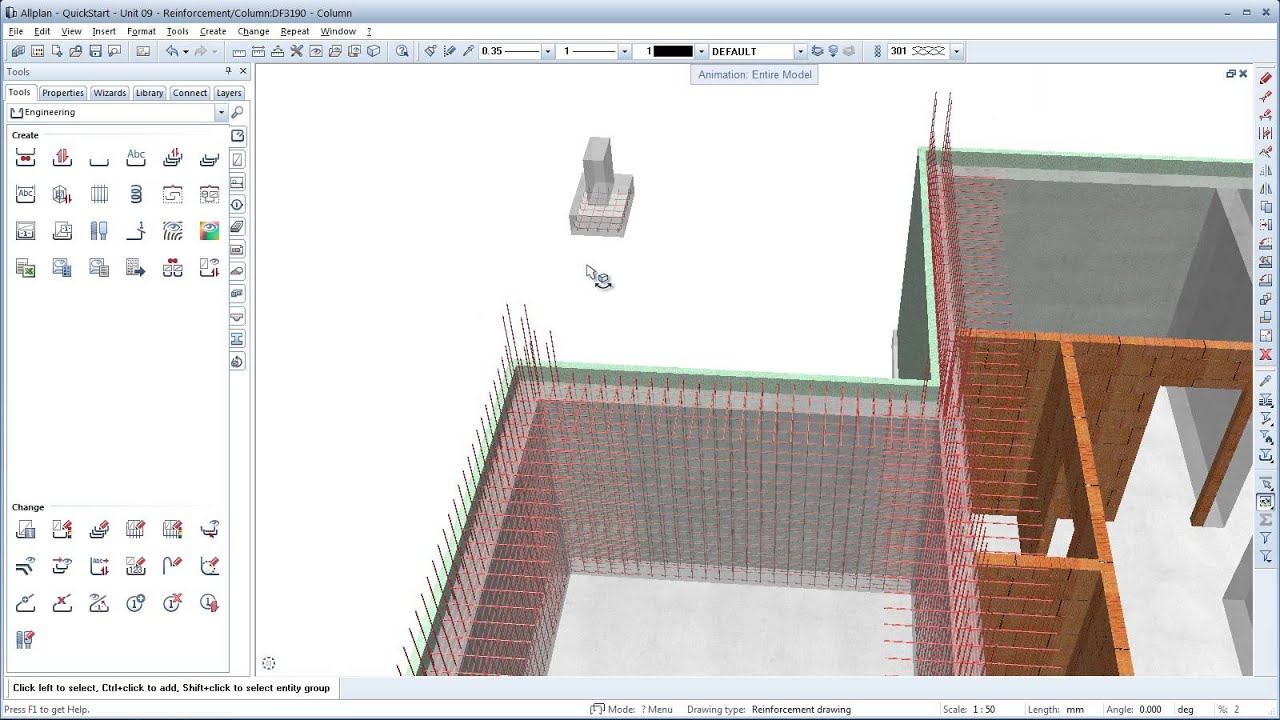Pin the Tools palette
This screenshot has height=720, width=1280.
[x=228, y=71]
